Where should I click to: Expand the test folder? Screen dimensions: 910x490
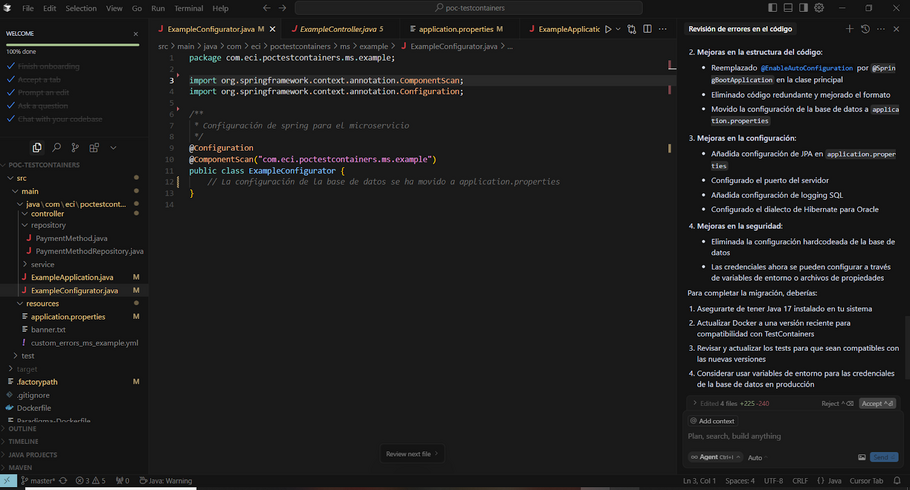coord(28,356)
